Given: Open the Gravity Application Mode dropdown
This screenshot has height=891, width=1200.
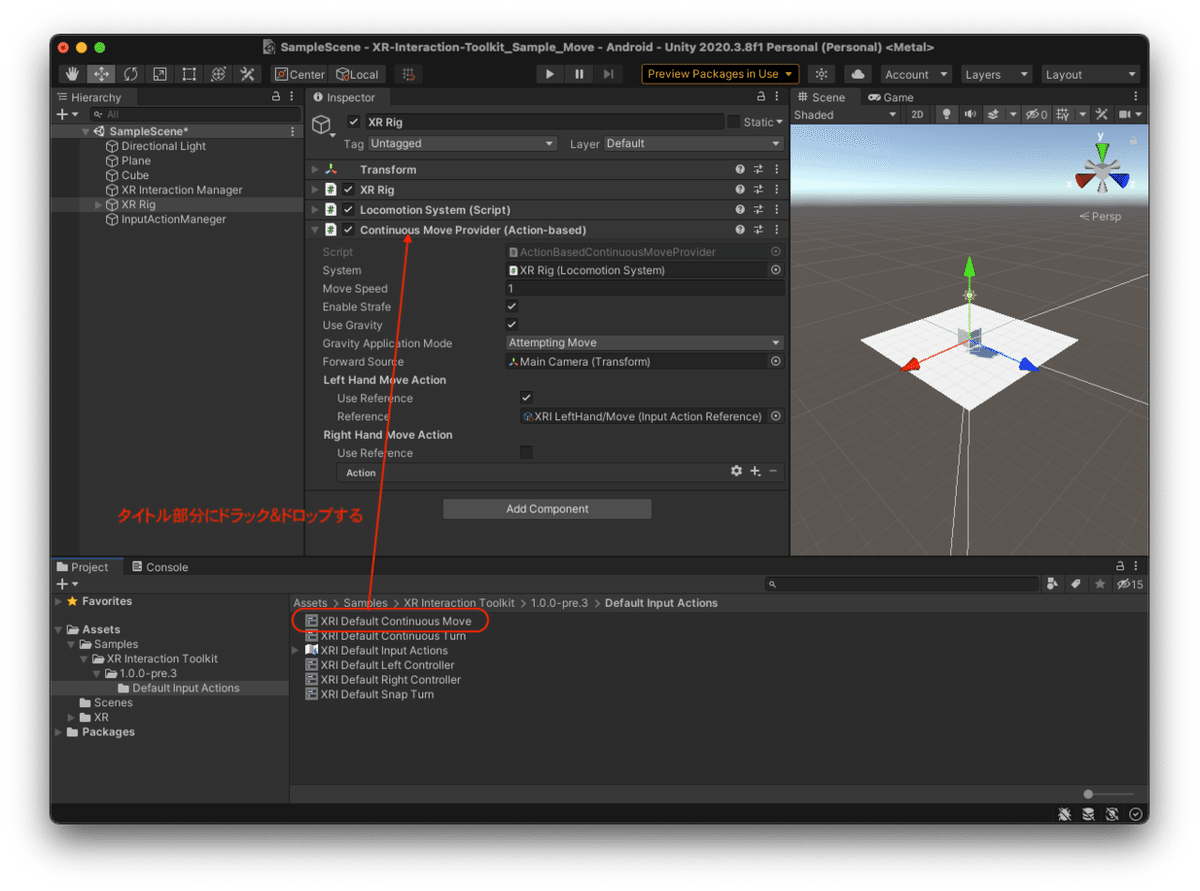Looking at the screenshot, I should 644,343.
